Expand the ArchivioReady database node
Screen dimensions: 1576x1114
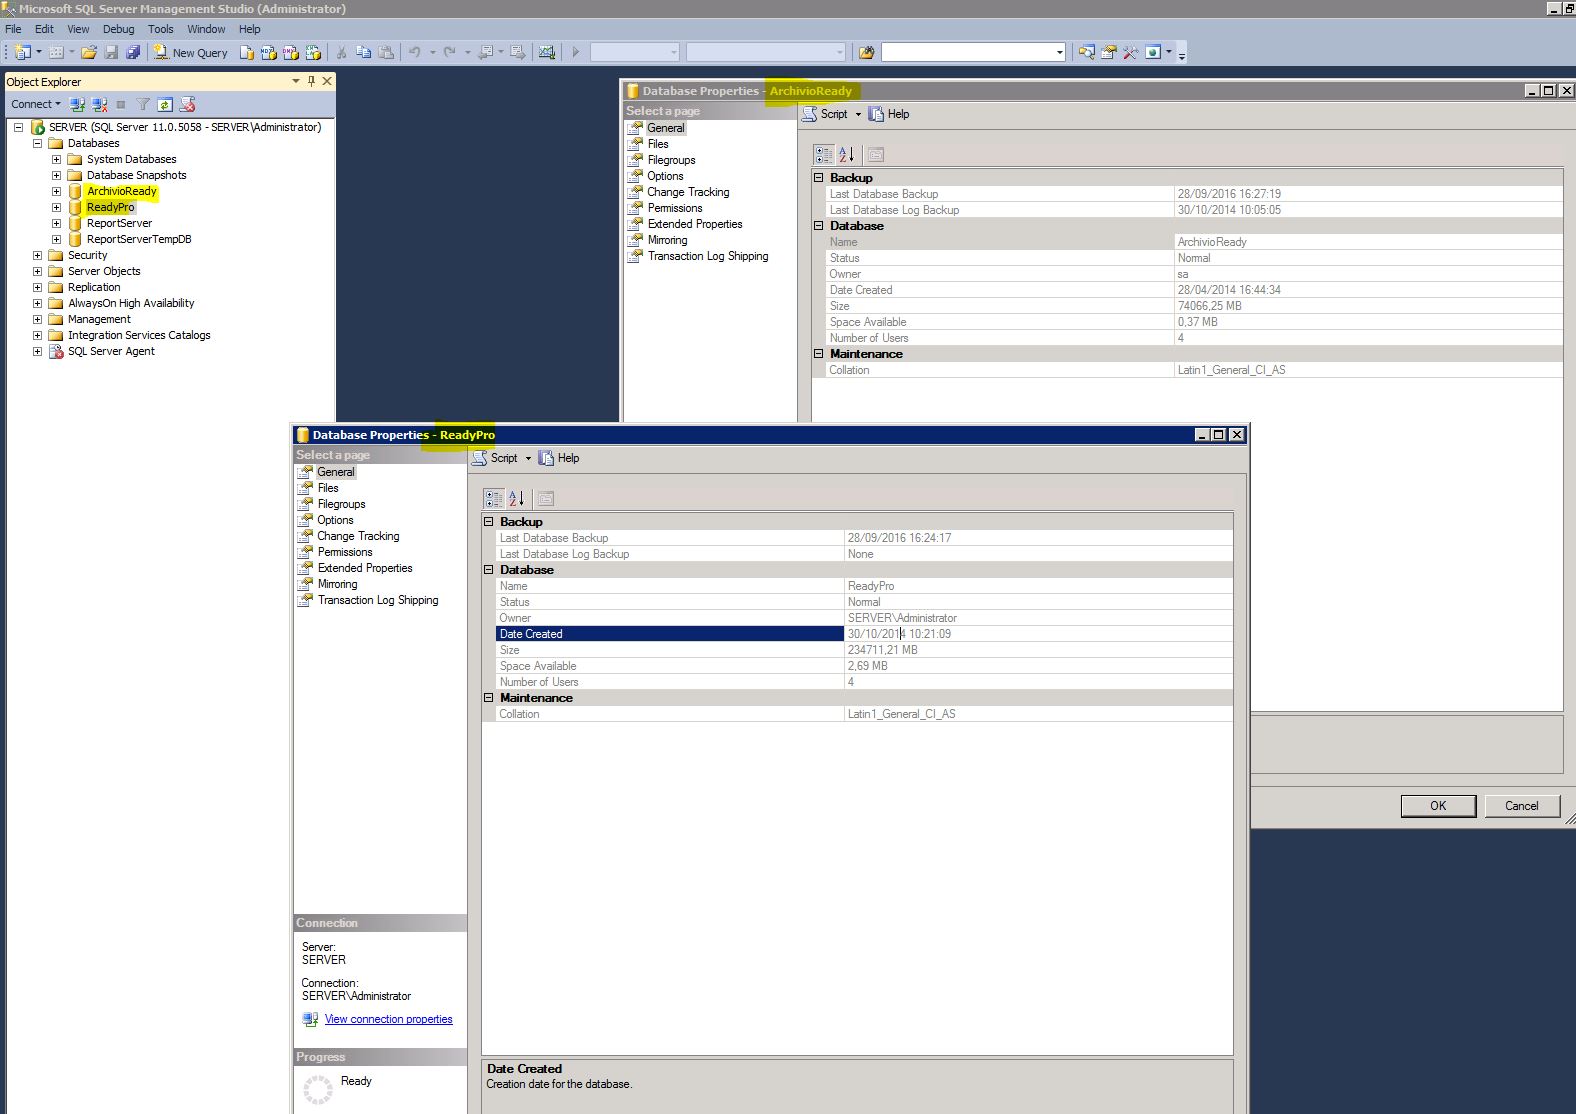[56, 191]
